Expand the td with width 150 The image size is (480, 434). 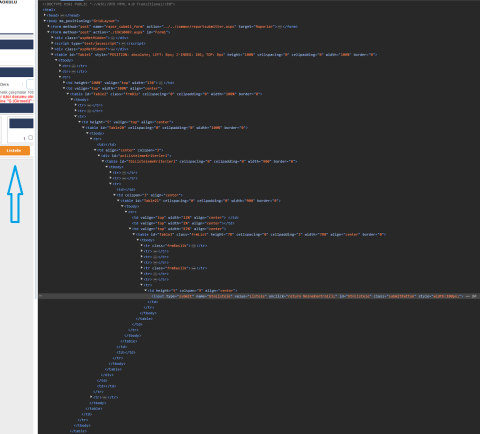pos(64,83)
